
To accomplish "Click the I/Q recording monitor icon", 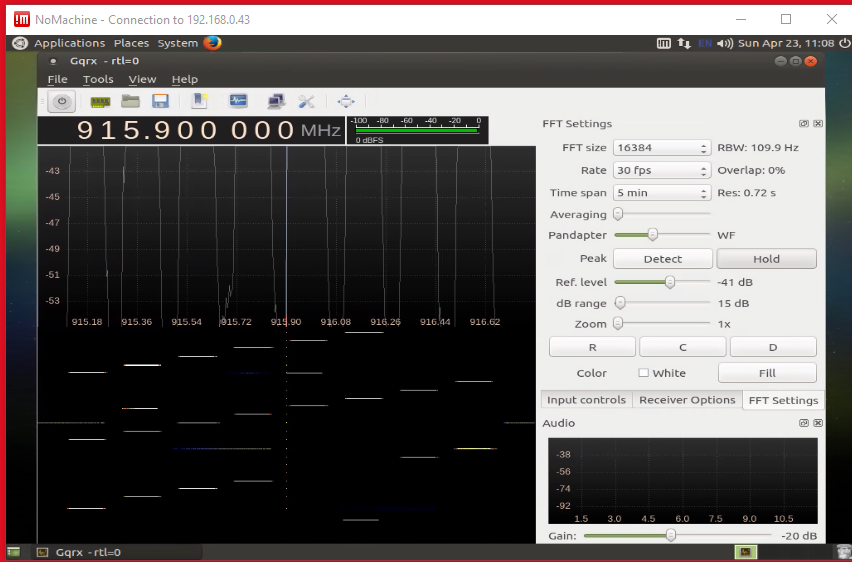I will coord(238,101).
